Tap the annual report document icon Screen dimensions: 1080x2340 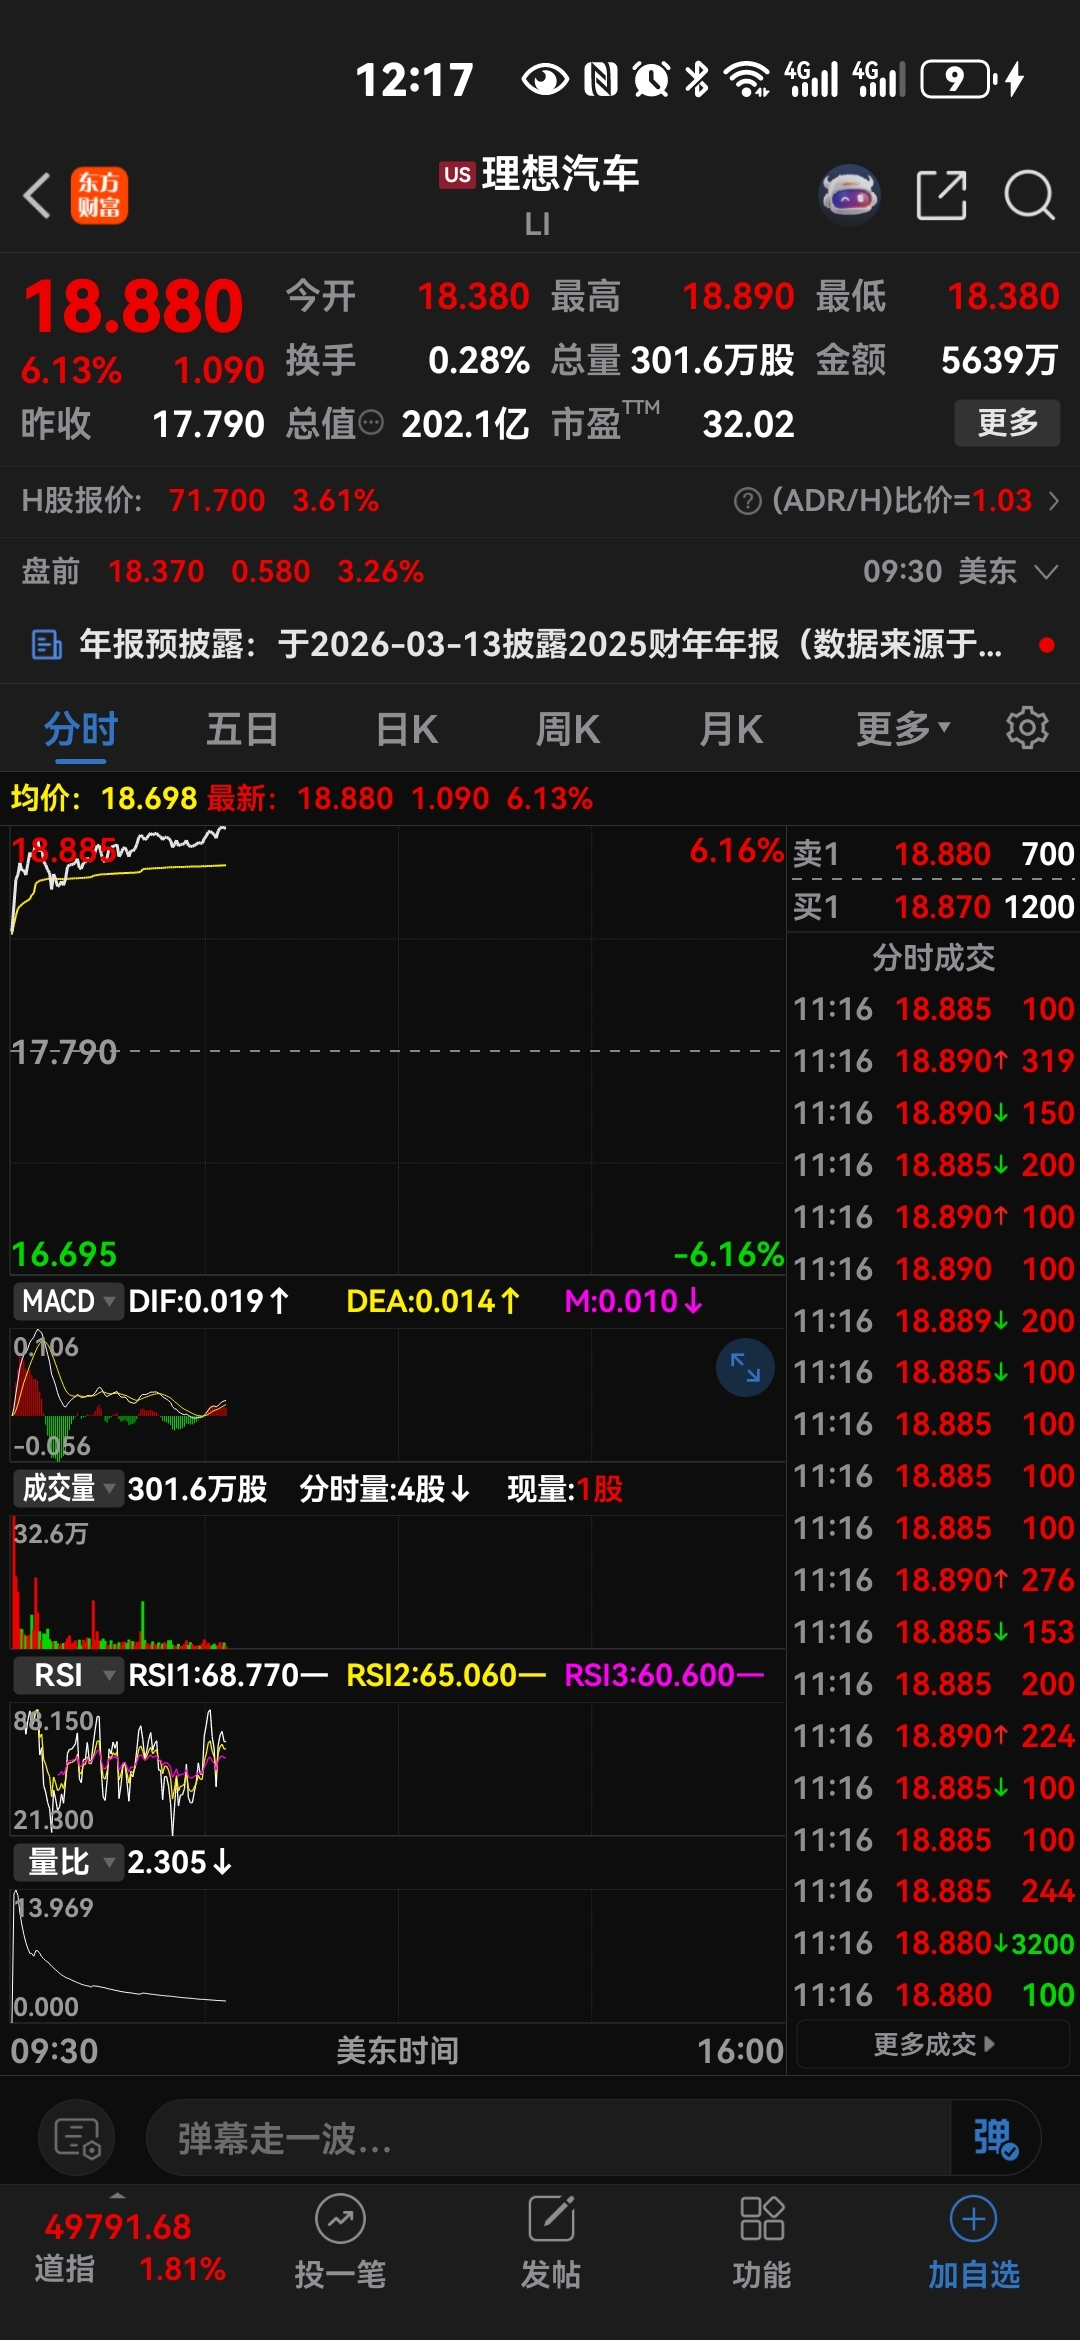tap(46, 645)
